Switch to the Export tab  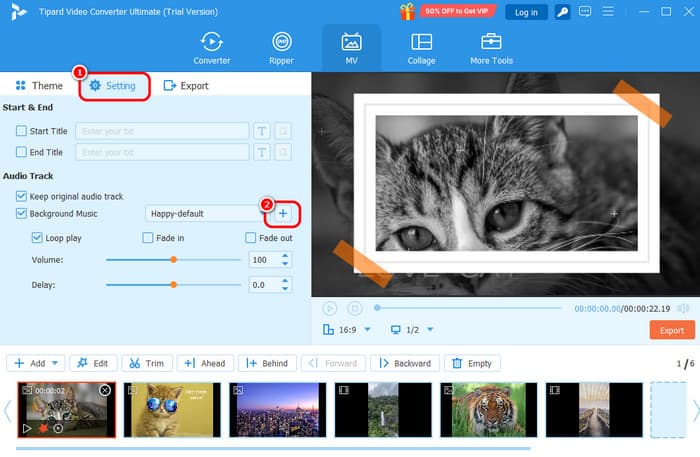pos(186,86)
